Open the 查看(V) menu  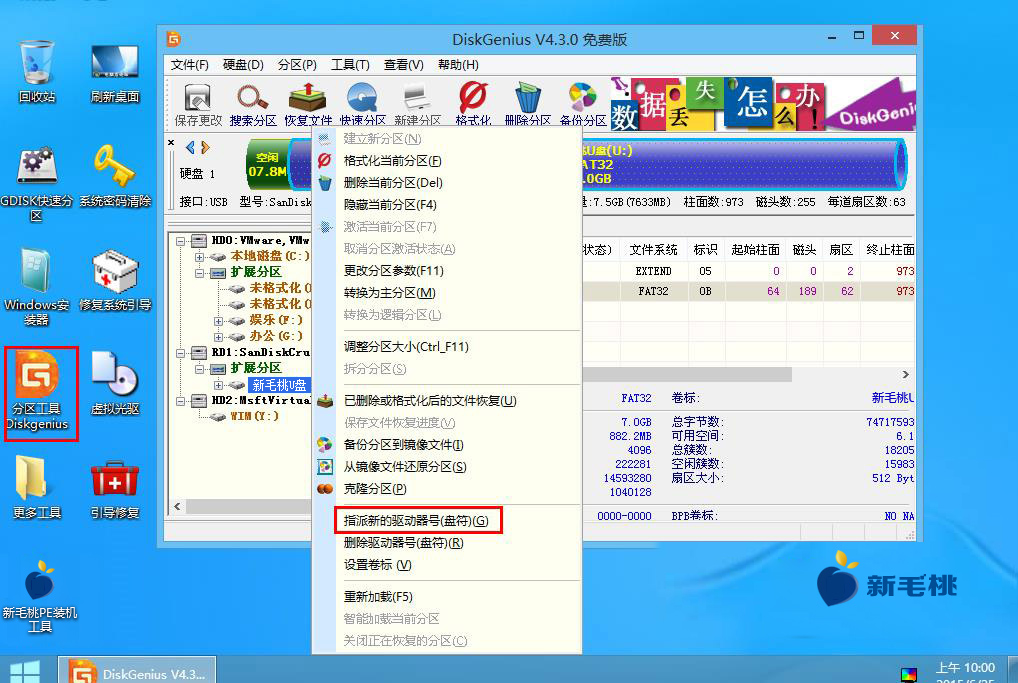point(403,65)
